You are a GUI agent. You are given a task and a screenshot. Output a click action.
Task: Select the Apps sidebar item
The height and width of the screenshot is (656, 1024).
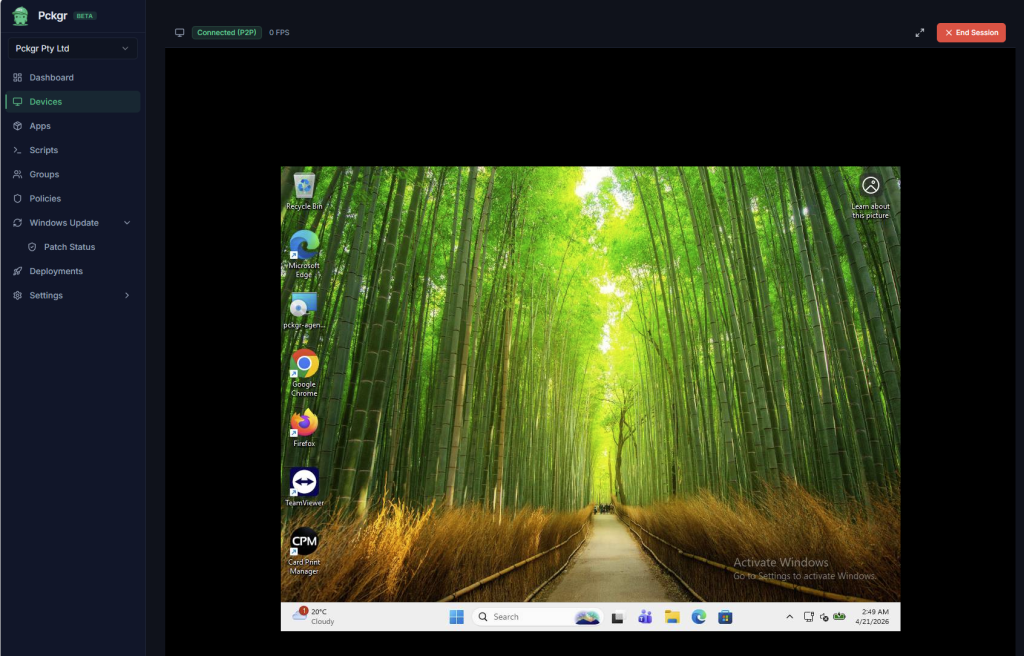(x=40, y=126)
